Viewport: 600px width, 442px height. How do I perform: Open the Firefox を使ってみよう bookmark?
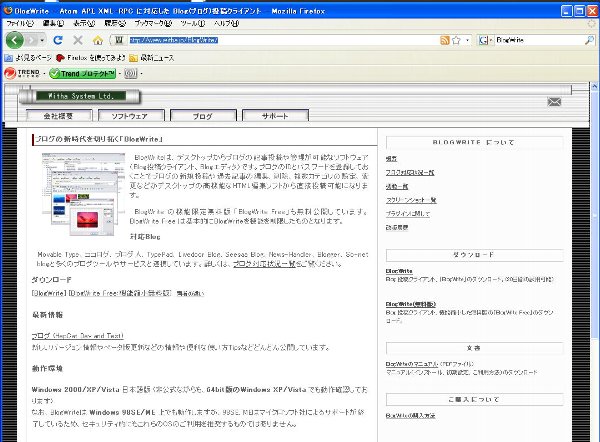(x=91, y=58)
